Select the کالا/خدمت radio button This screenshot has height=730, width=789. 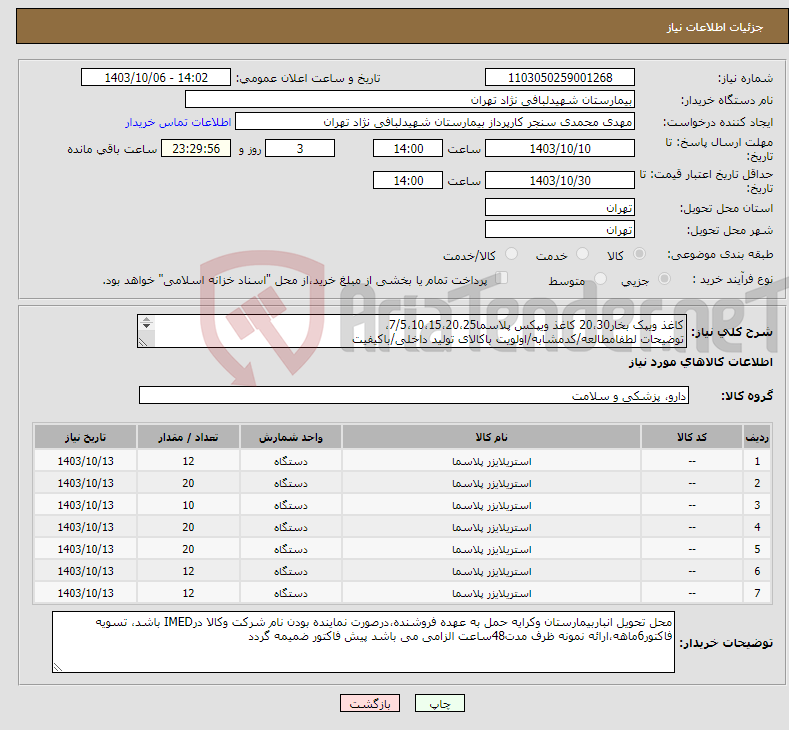511,254
